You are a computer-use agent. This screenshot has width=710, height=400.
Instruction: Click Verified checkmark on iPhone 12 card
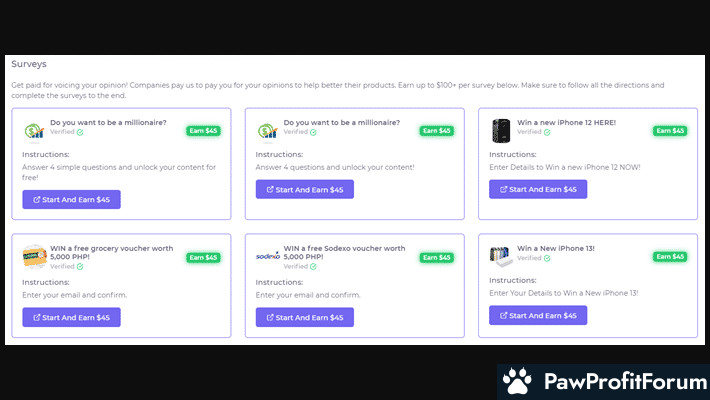547,132
